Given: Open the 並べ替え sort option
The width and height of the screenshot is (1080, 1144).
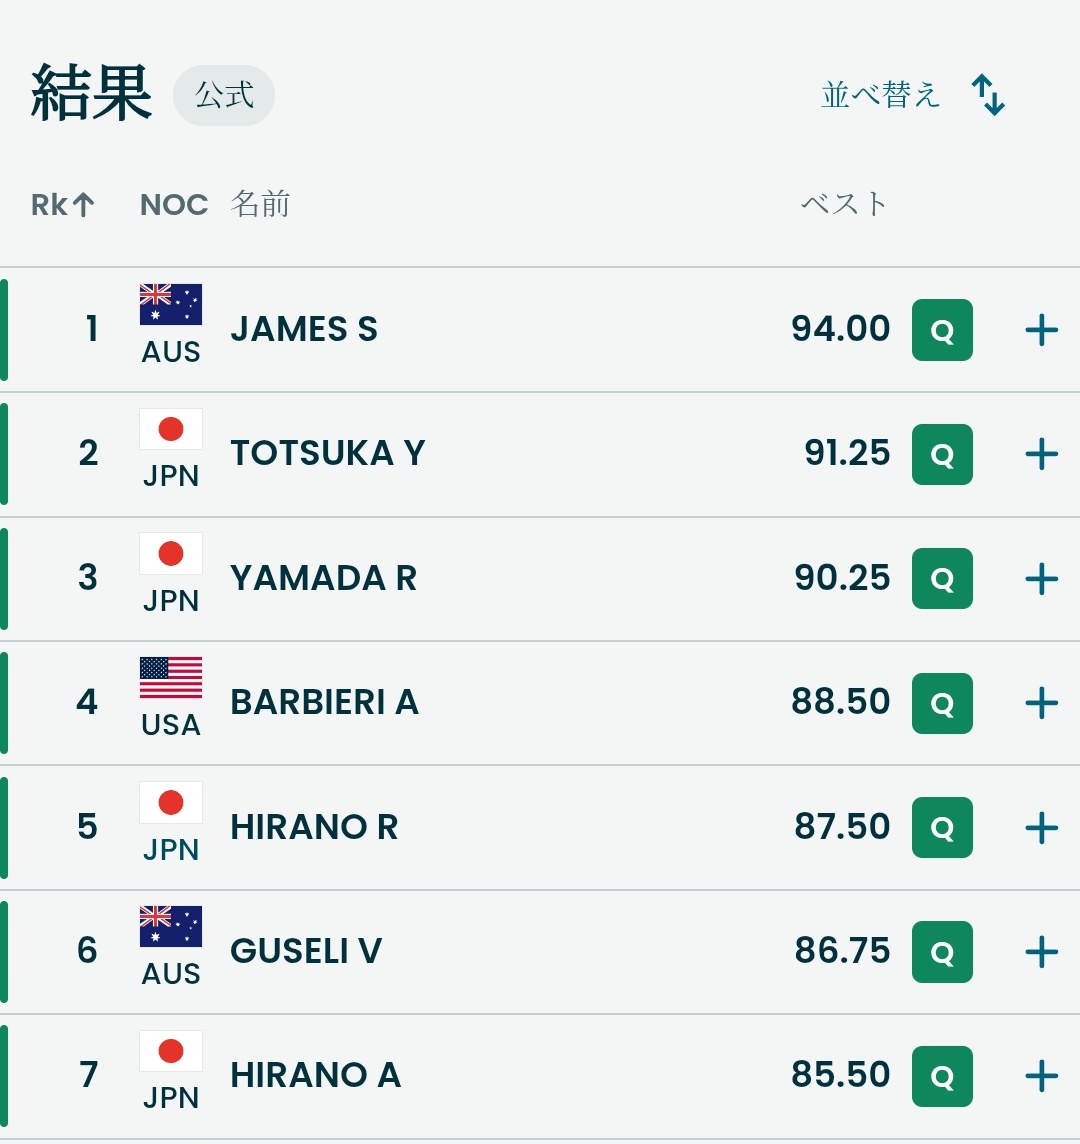Looking at the screenshot, I should pyautogui.click(x=881, y=95).
